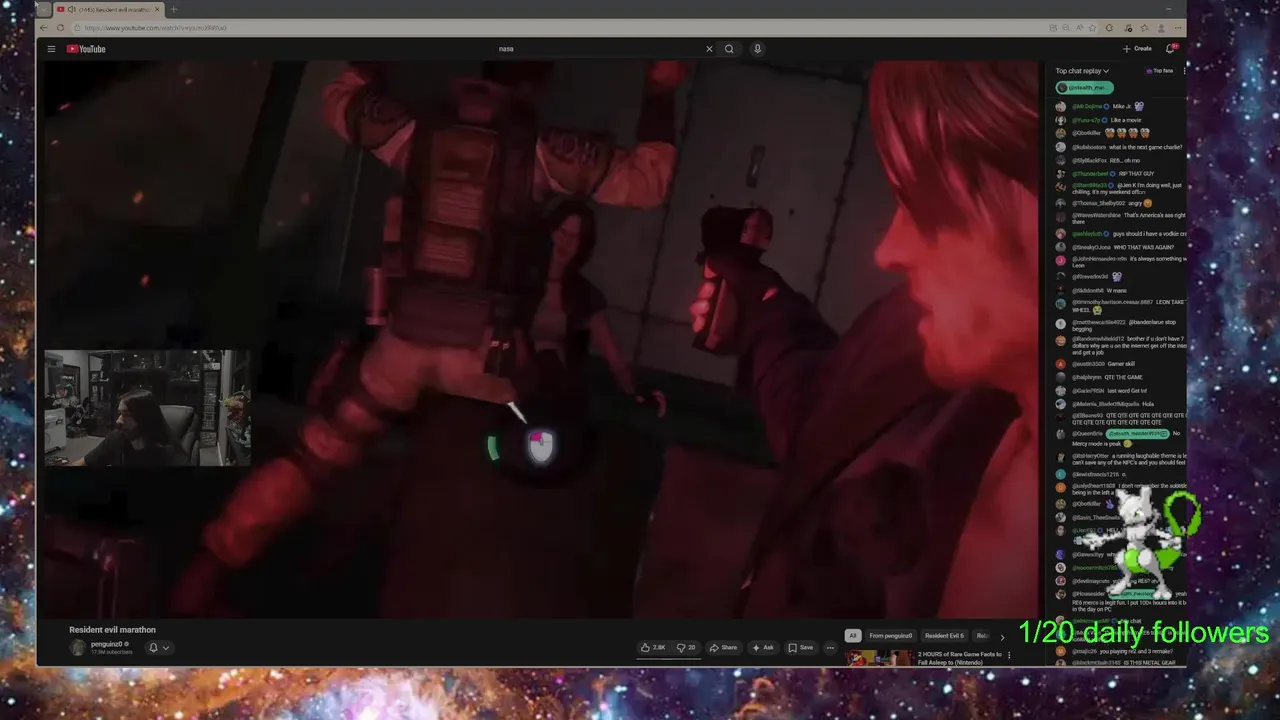The height and width of the screenshot is (720, 1280).
Task: Select the 'All' filter chip
Action: (852, 636)
